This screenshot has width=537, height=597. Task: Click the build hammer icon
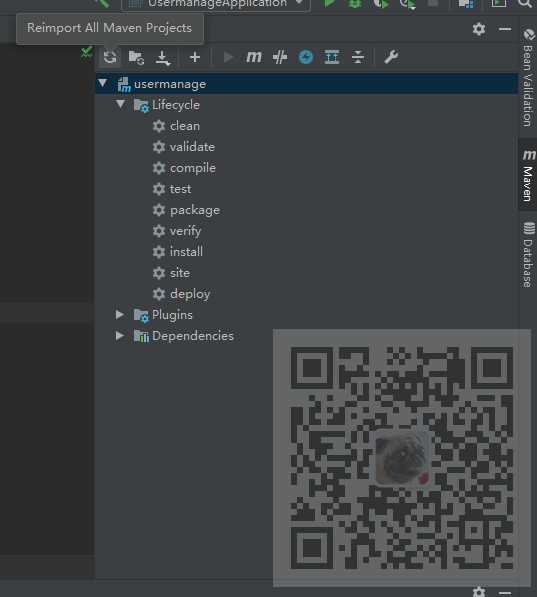click(x=102, y=3)
